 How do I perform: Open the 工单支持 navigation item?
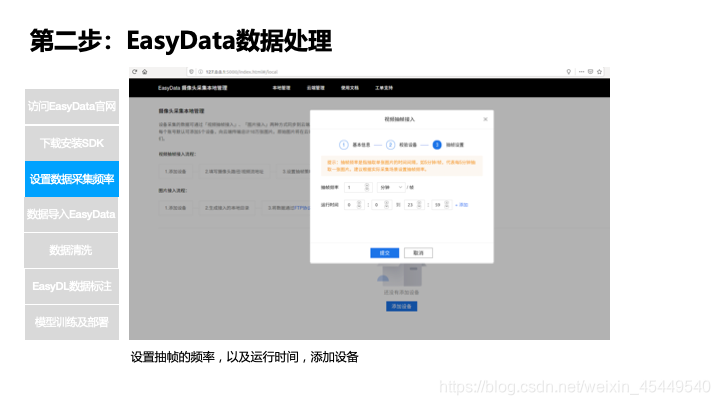pyautogui.click(x=384, y=88)
